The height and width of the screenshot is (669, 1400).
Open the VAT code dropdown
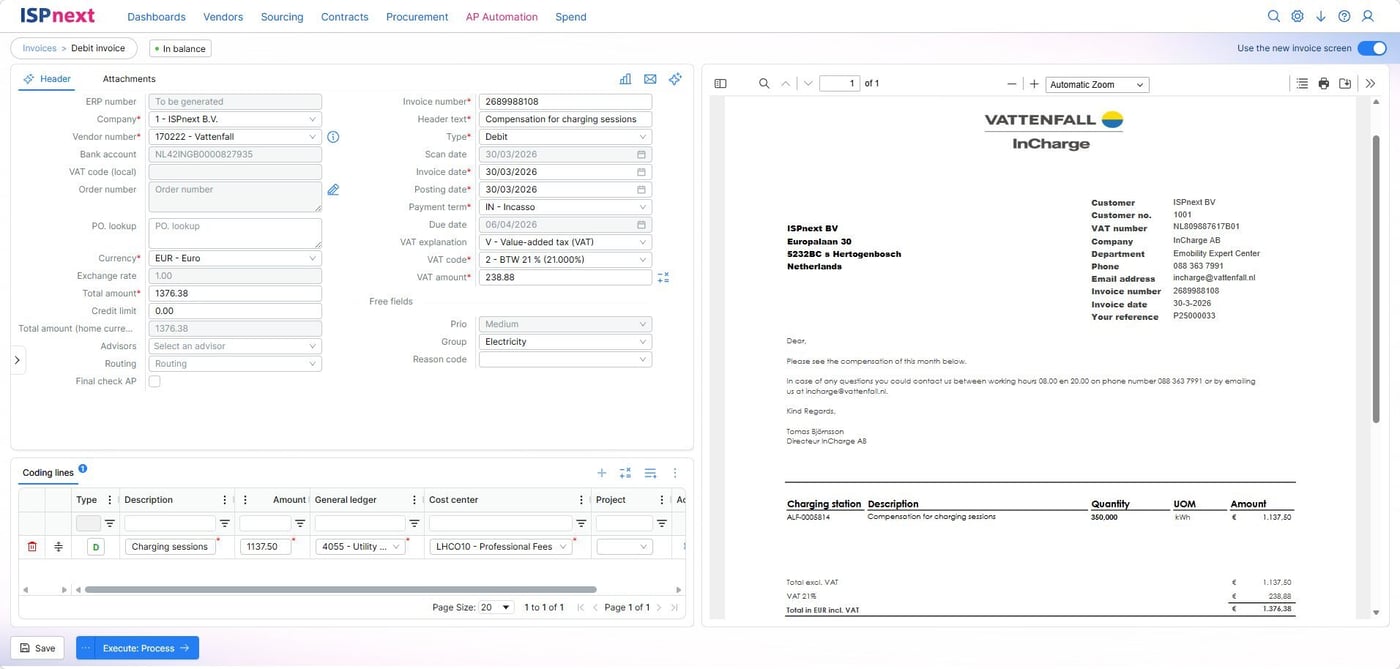tap(565, 260)
